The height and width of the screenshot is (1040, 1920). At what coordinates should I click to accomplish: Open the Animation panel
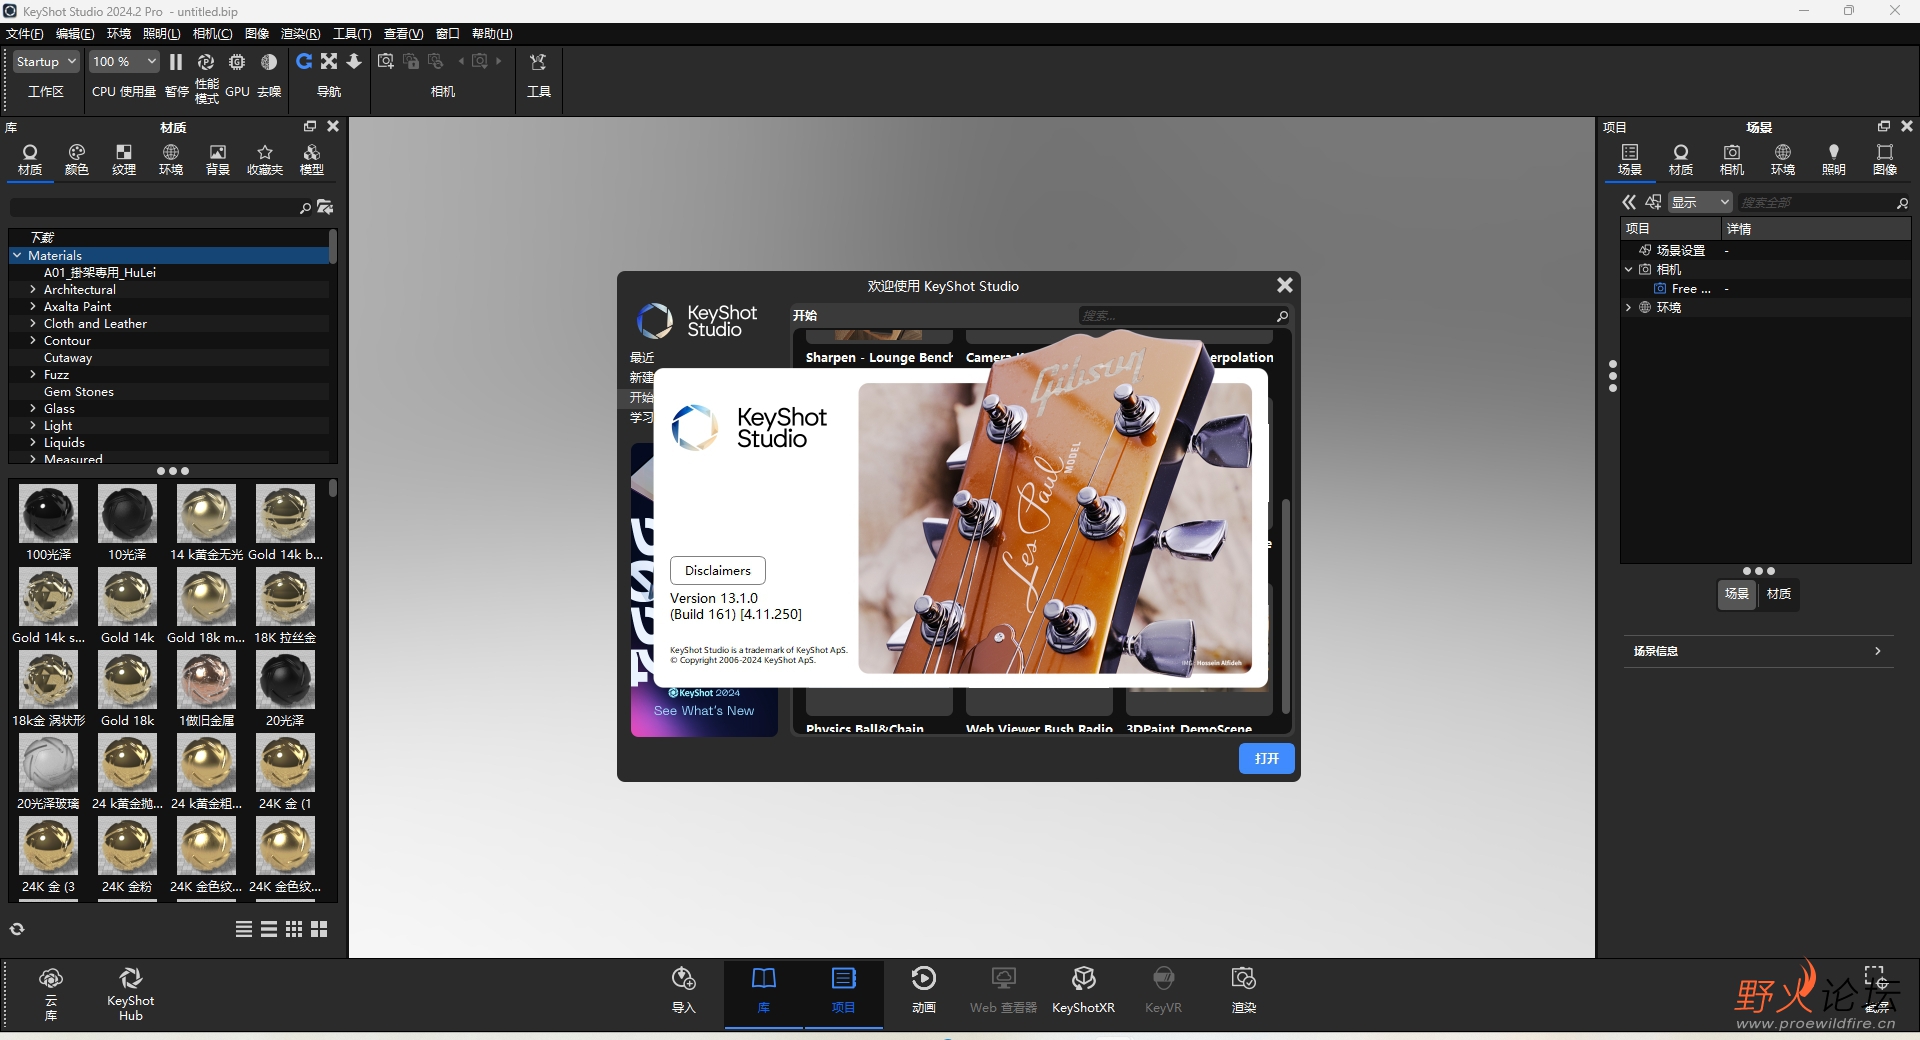click(x=924, y=990)
